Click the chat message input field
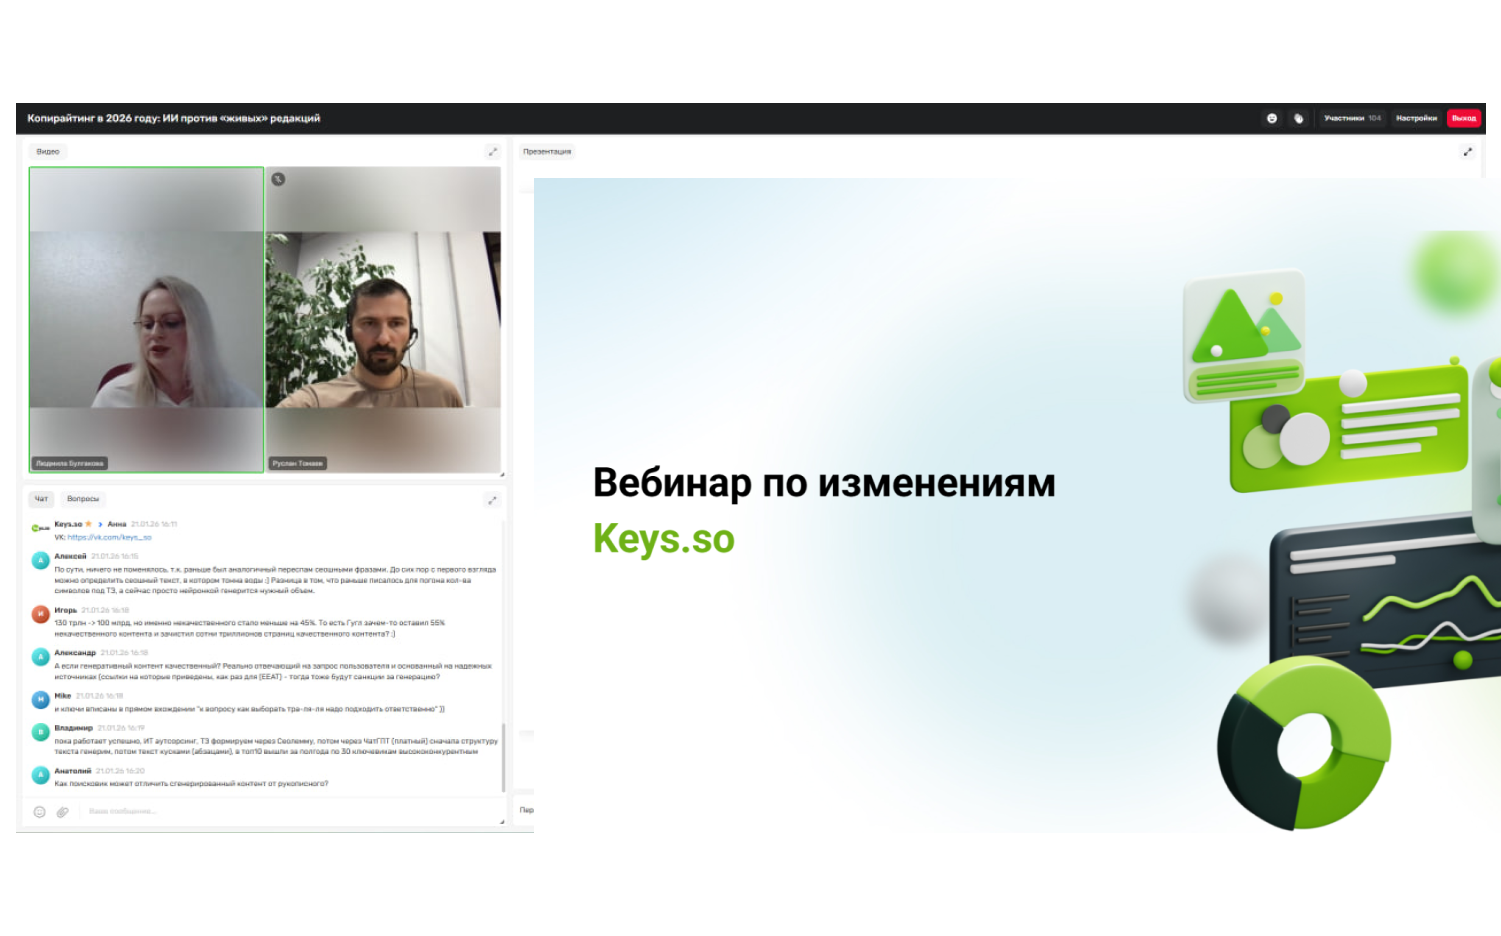 click(280, 811)
